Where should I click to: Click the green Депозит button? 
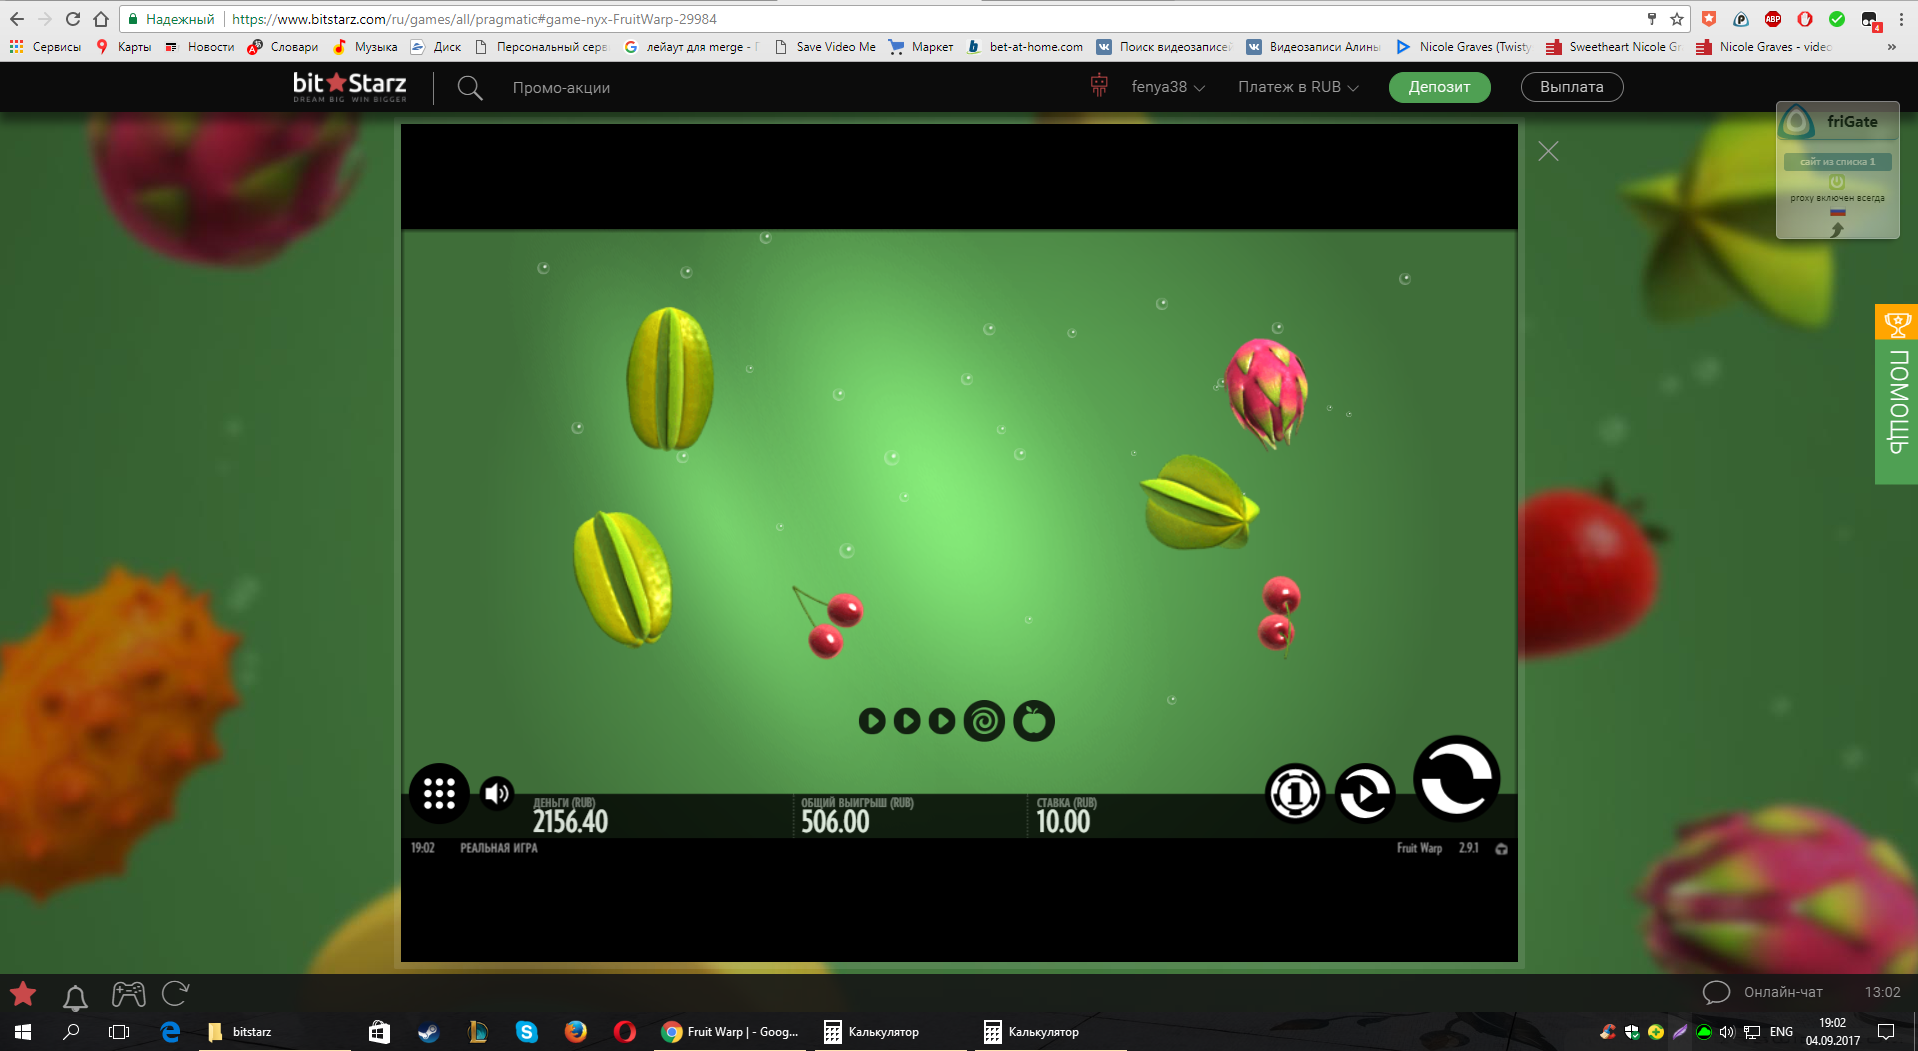point(1439,87)
